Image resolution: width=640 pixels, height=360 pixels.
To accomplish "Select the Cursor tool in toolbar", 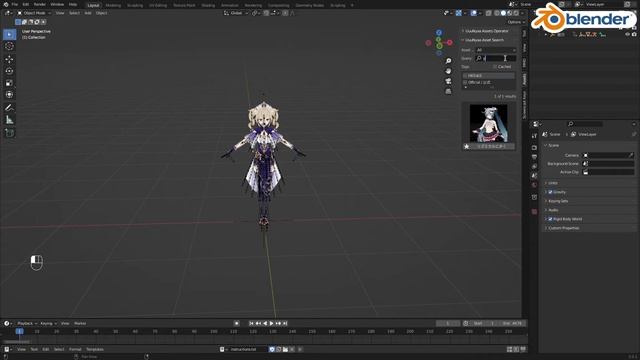I will click(9, 47).
